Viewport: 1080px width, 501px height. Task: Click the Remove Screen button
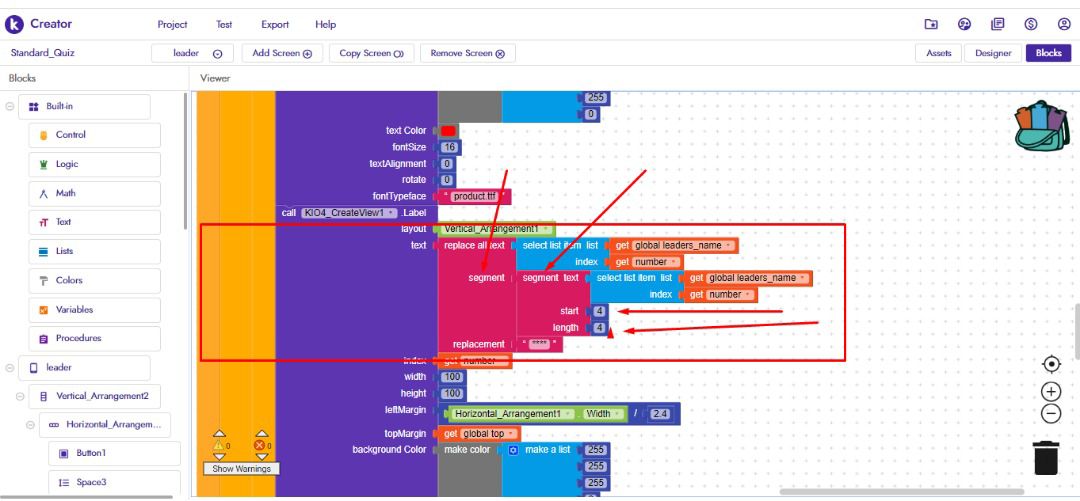click(x=468, y=53)
